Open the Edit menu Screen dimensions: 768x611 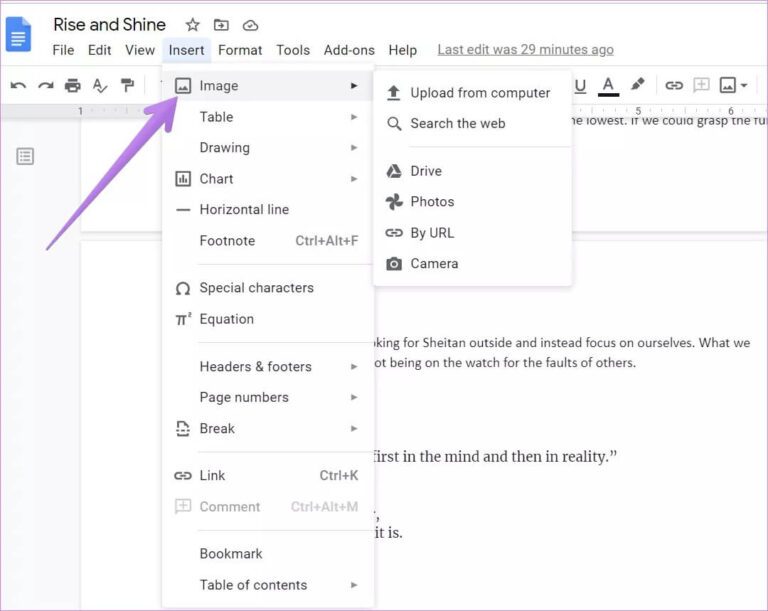[99, 50]
